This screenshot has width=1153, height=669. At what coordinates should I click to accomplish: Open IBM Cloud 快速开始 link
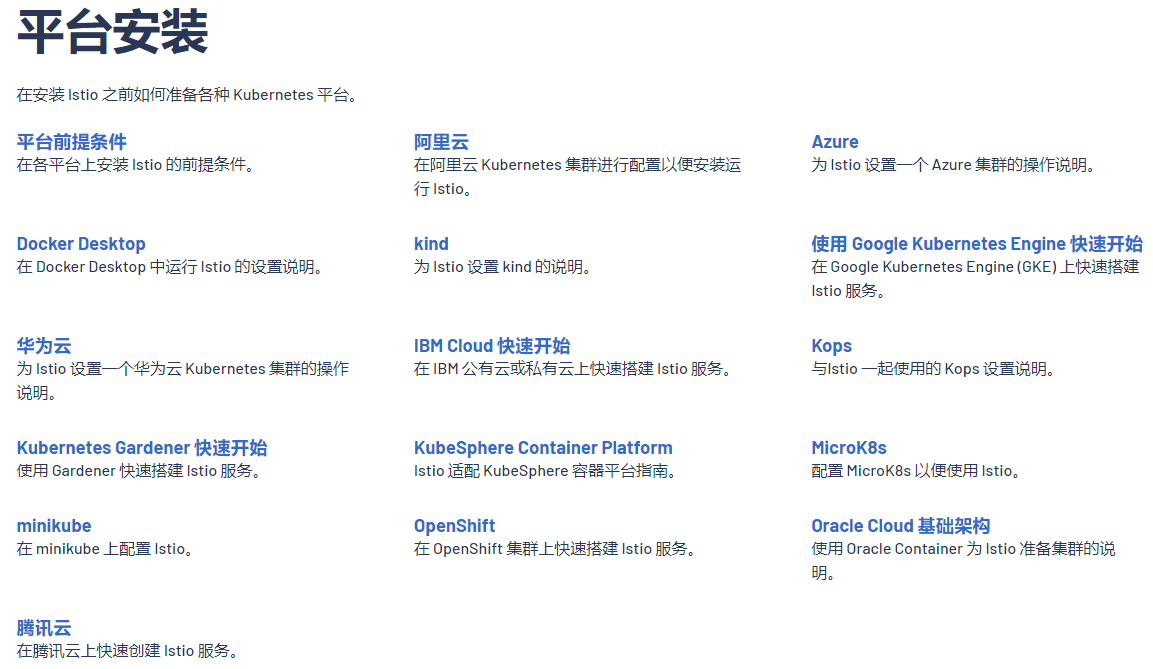(492, 346)
